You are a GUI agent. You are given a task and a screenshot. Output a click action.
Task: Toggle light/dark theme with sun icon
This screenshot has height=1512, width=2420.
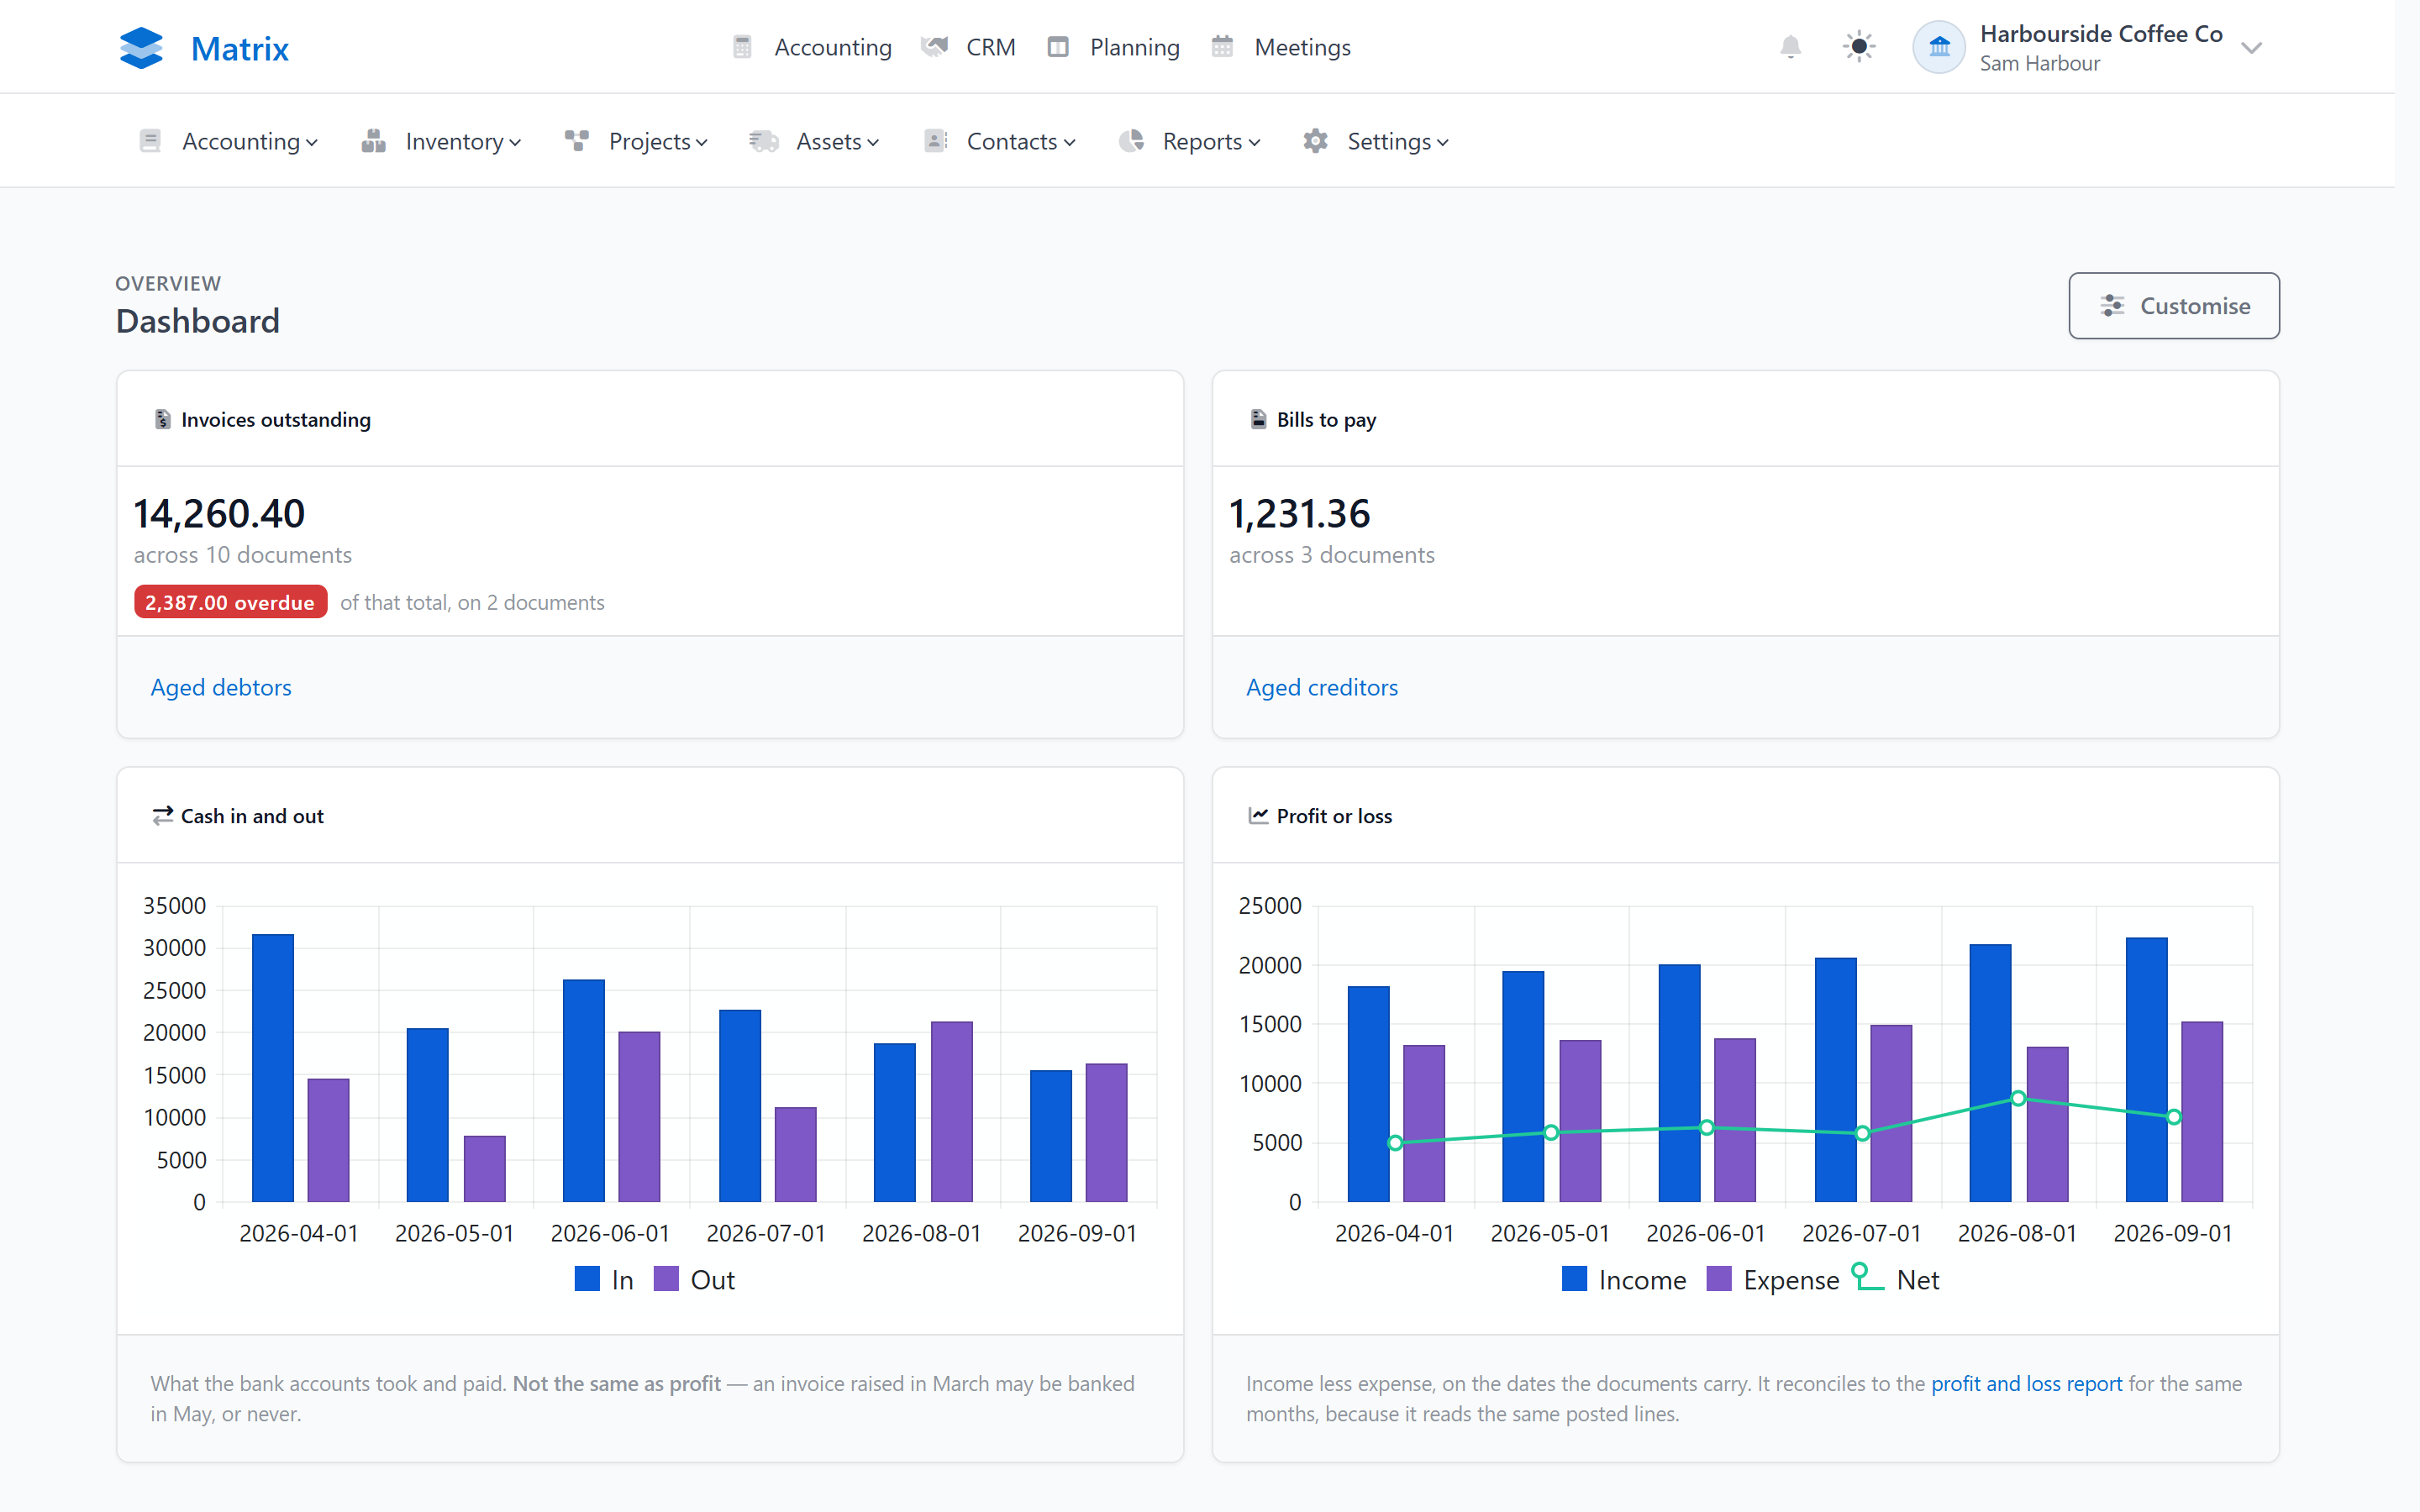pyautogui.click(x=1859, y=47)
